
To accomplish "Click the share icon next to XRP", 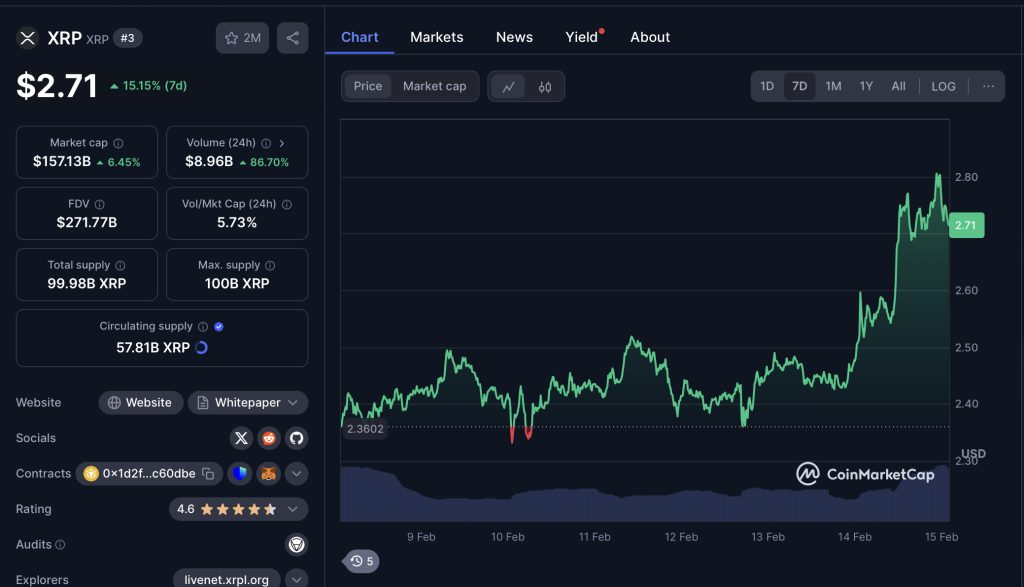I will [x=292, y=38].
